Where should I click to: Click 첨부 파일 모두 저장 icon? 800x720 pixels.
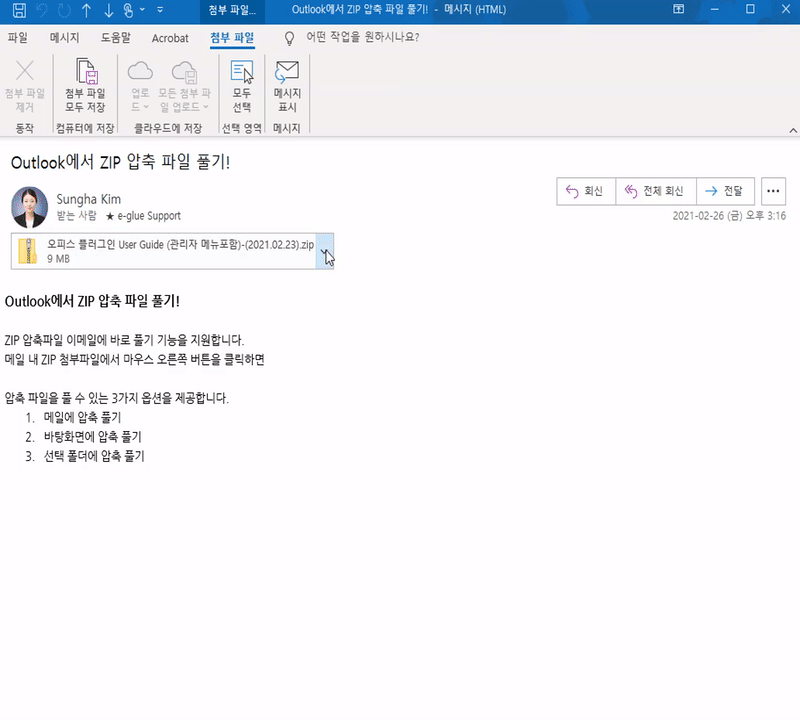[85, 86]
